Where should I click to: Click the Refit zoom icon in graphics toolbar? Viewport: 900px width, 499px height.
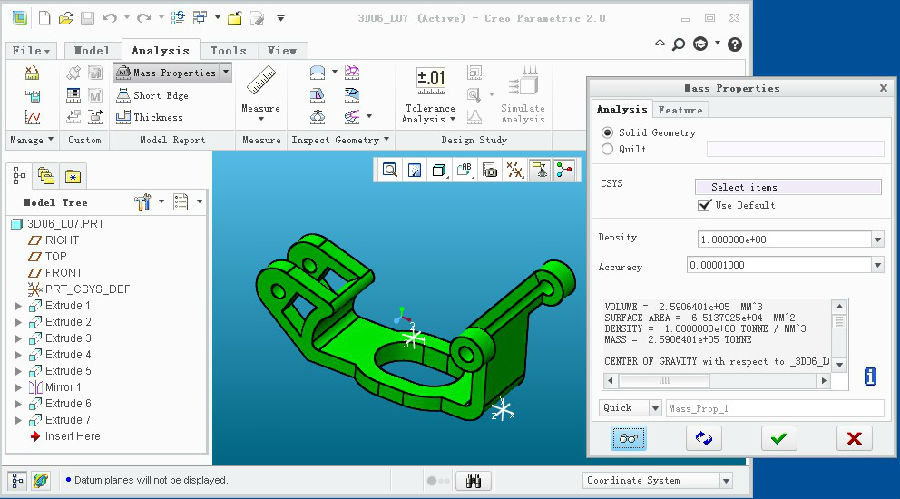pos(388,170)
